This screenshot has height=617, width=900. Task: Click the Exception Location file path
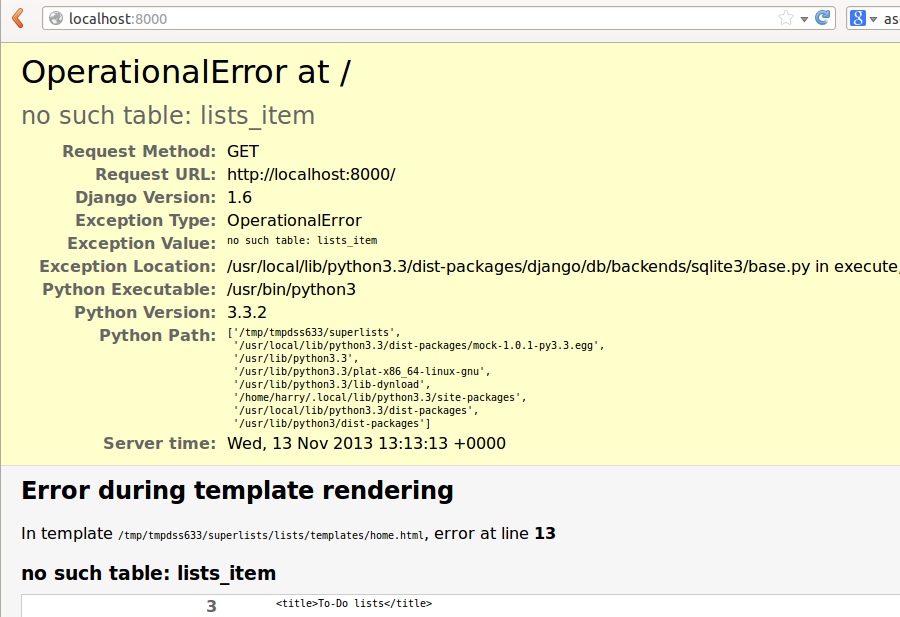(500, 266)
